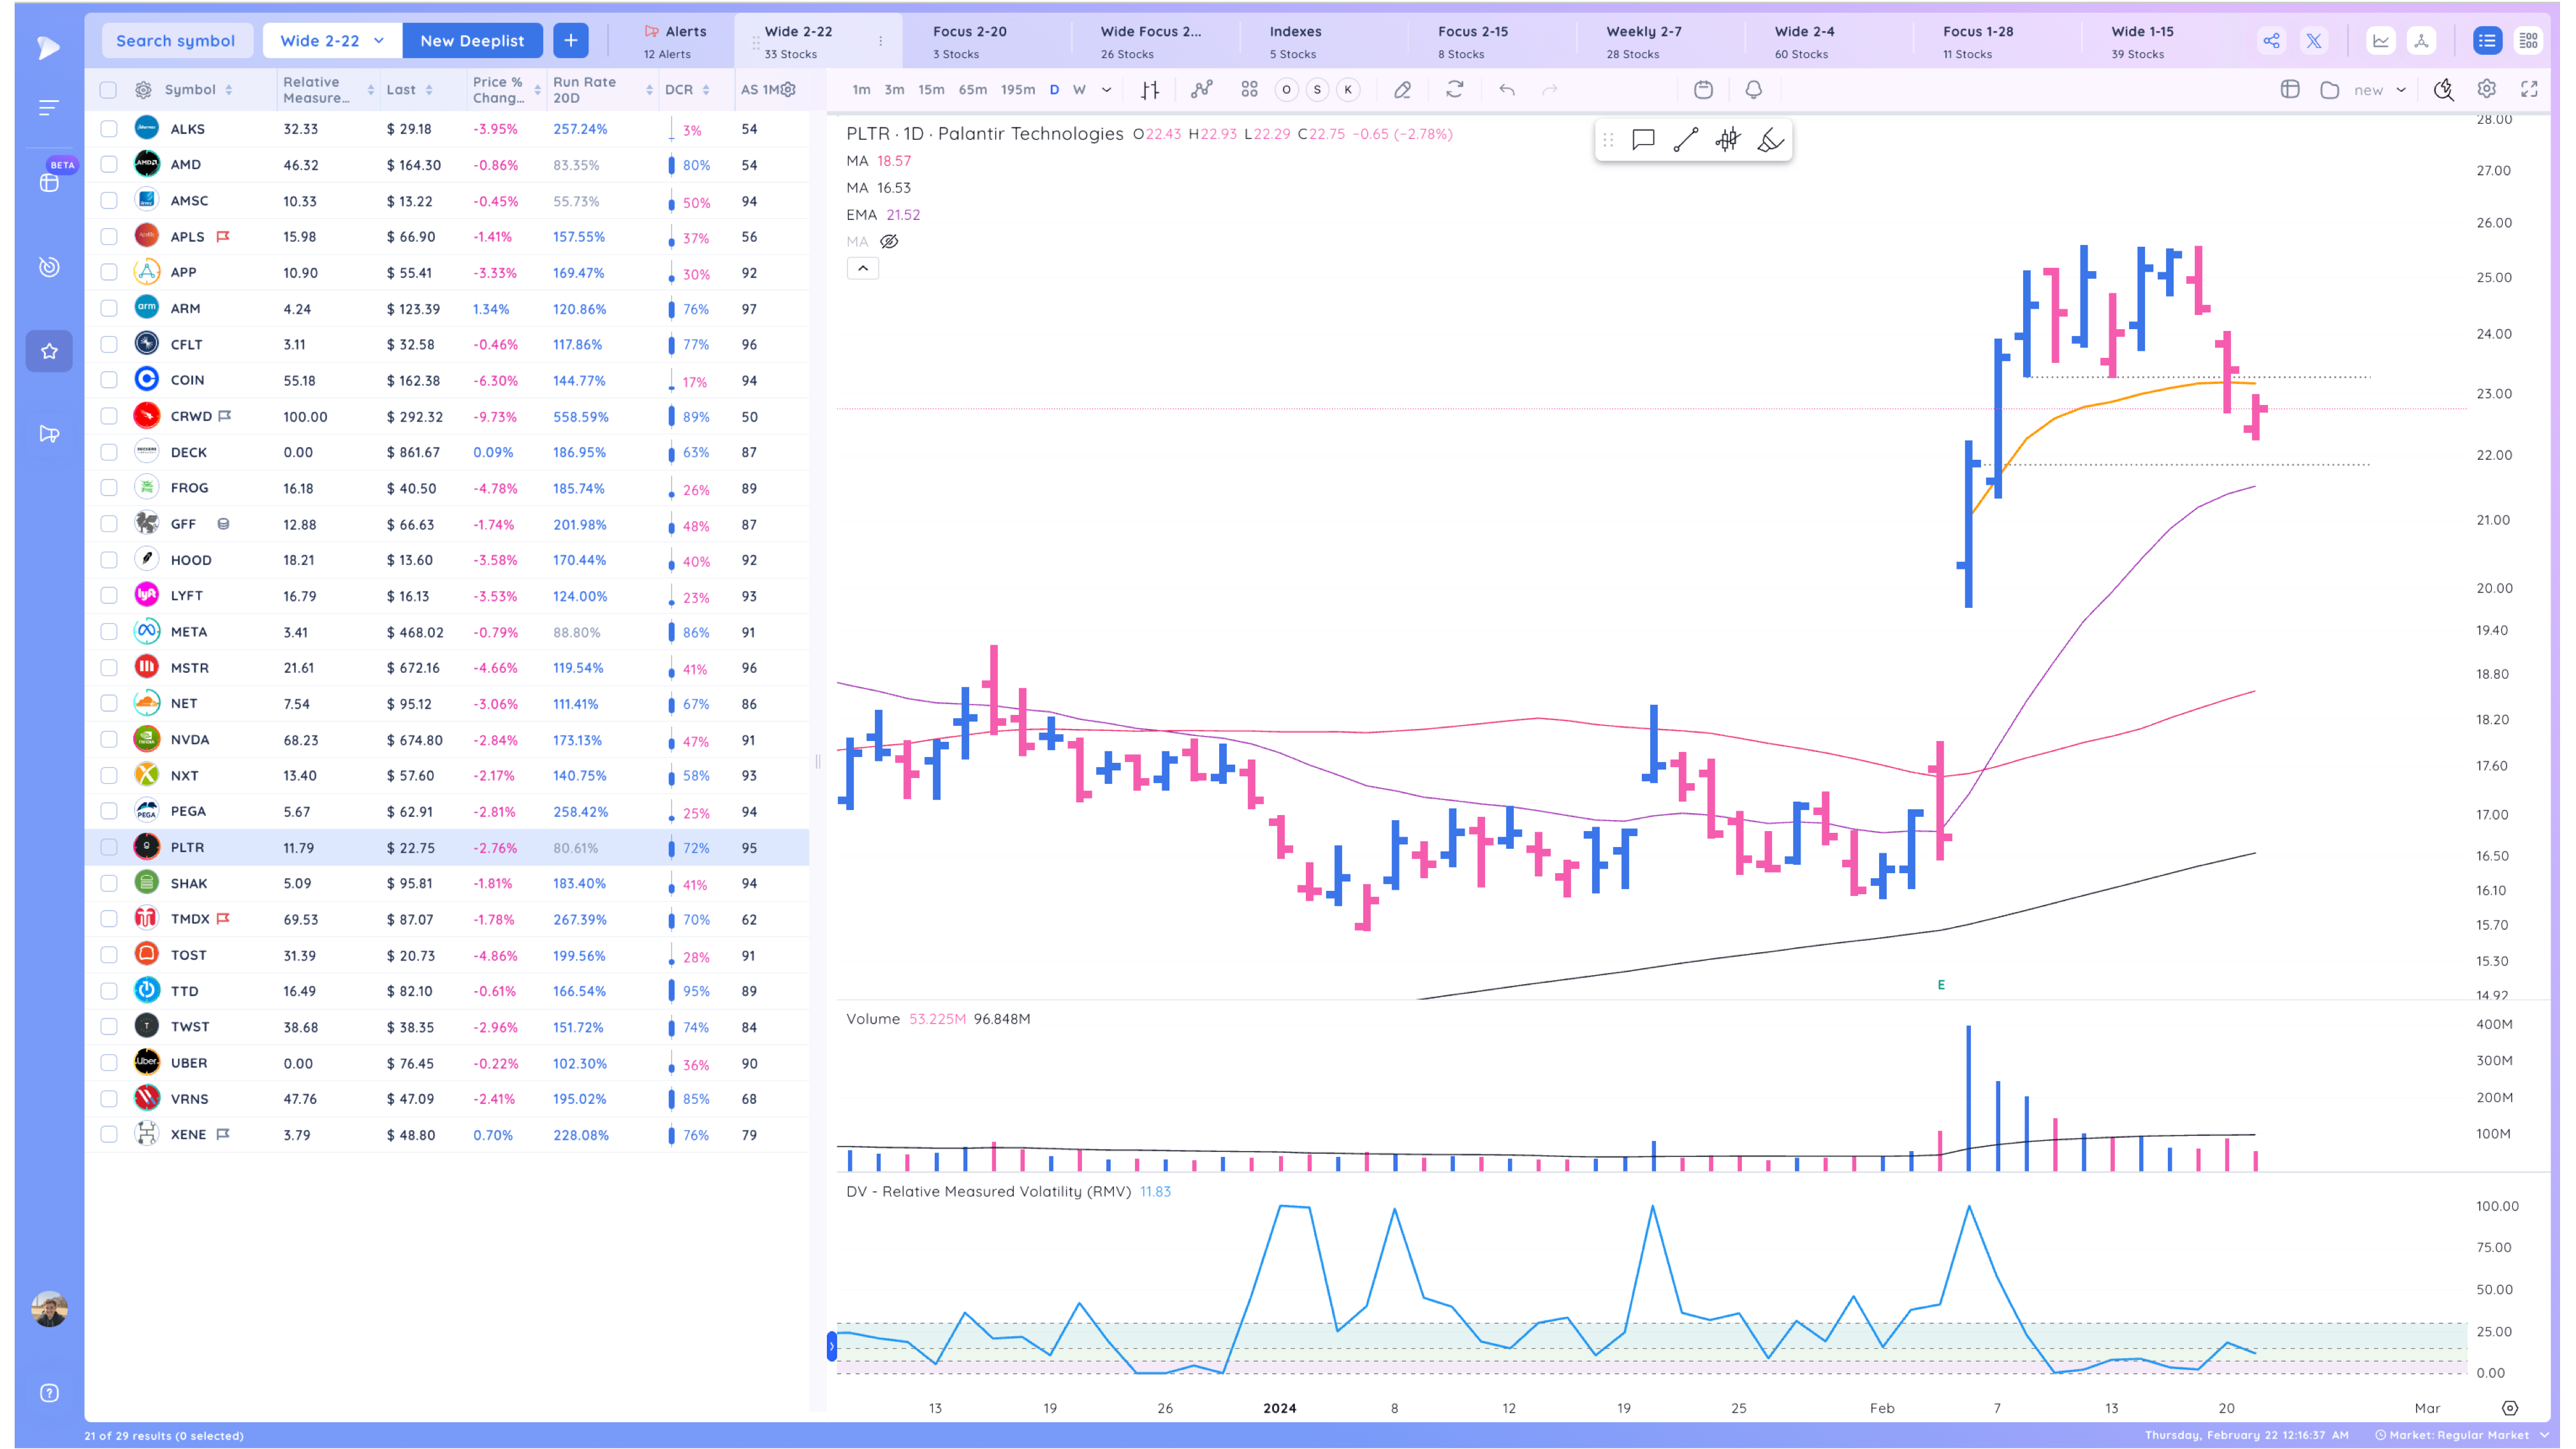Click the user profile avatar
This screenshot has height=1449, width=2576.
click(49, 1308)
